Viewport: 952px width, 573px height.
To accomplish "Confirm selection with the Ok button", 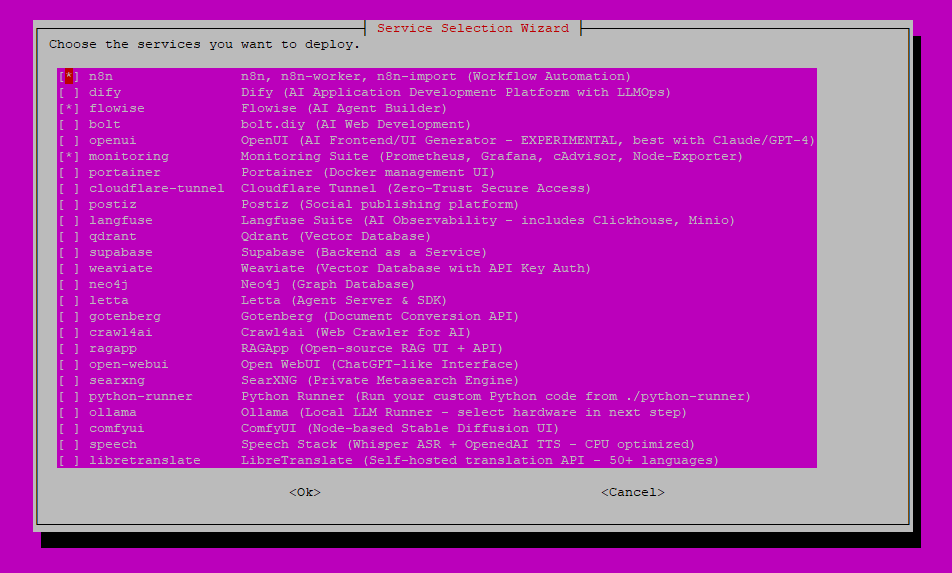I will click(305, 492).
